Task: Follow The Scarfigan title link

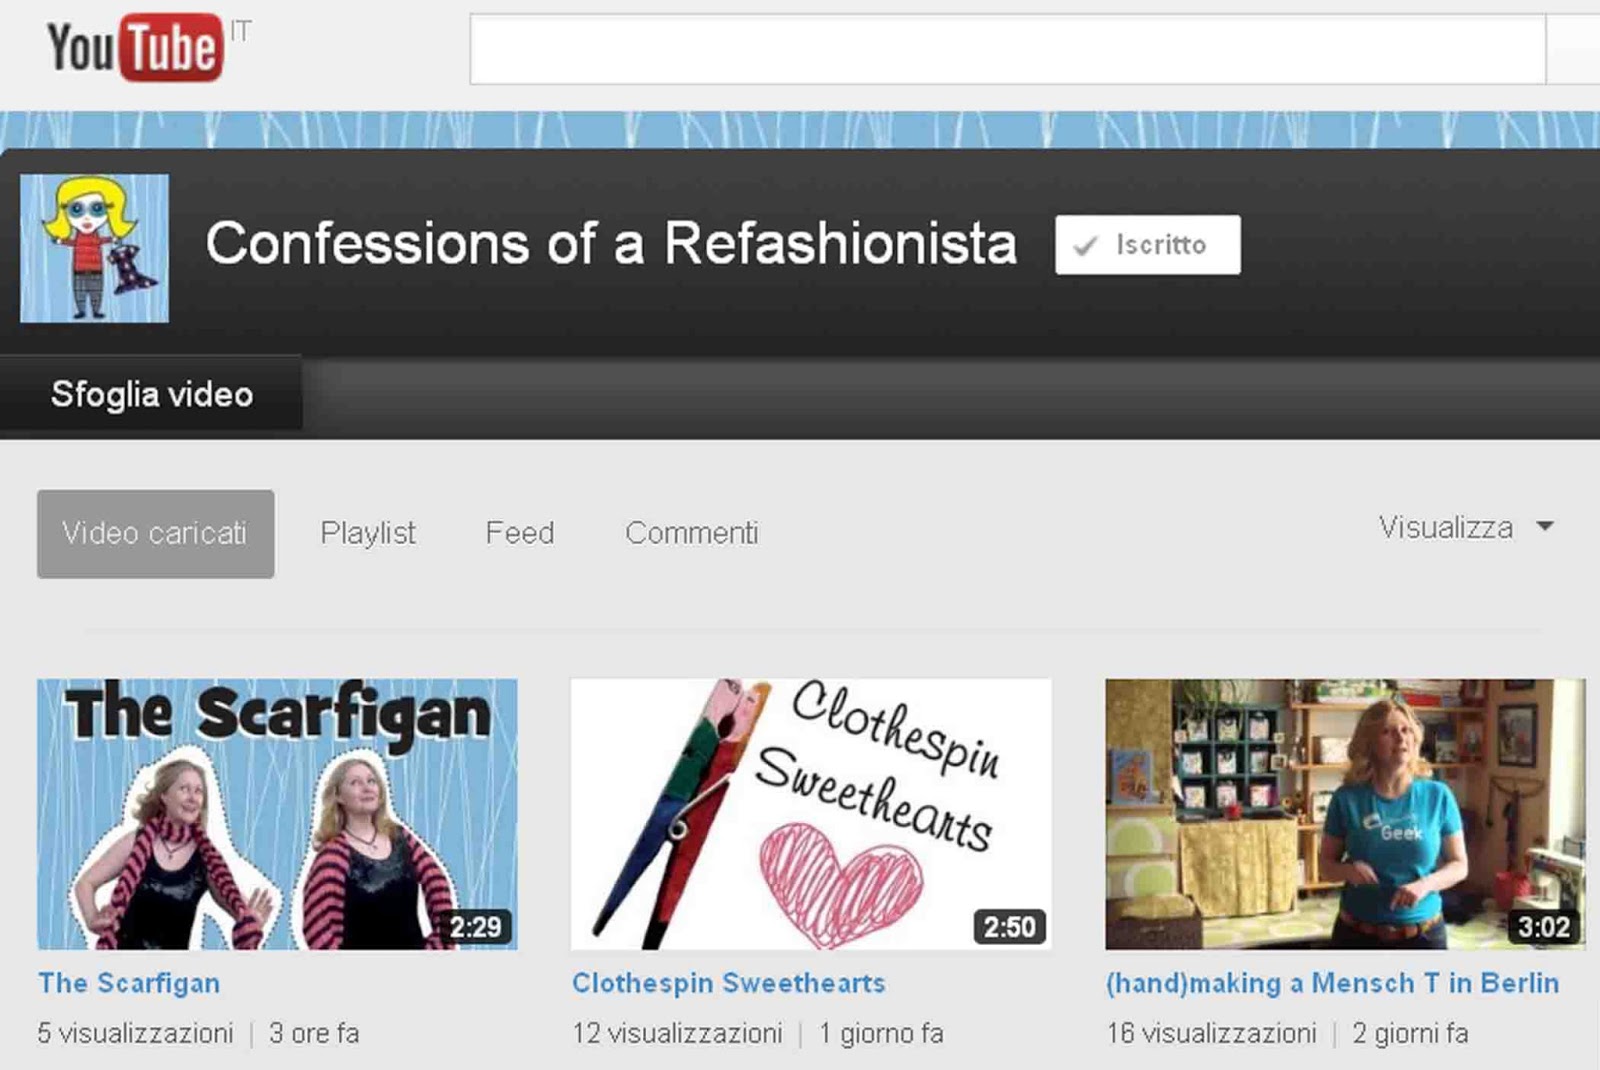Action: click(129, 983)
